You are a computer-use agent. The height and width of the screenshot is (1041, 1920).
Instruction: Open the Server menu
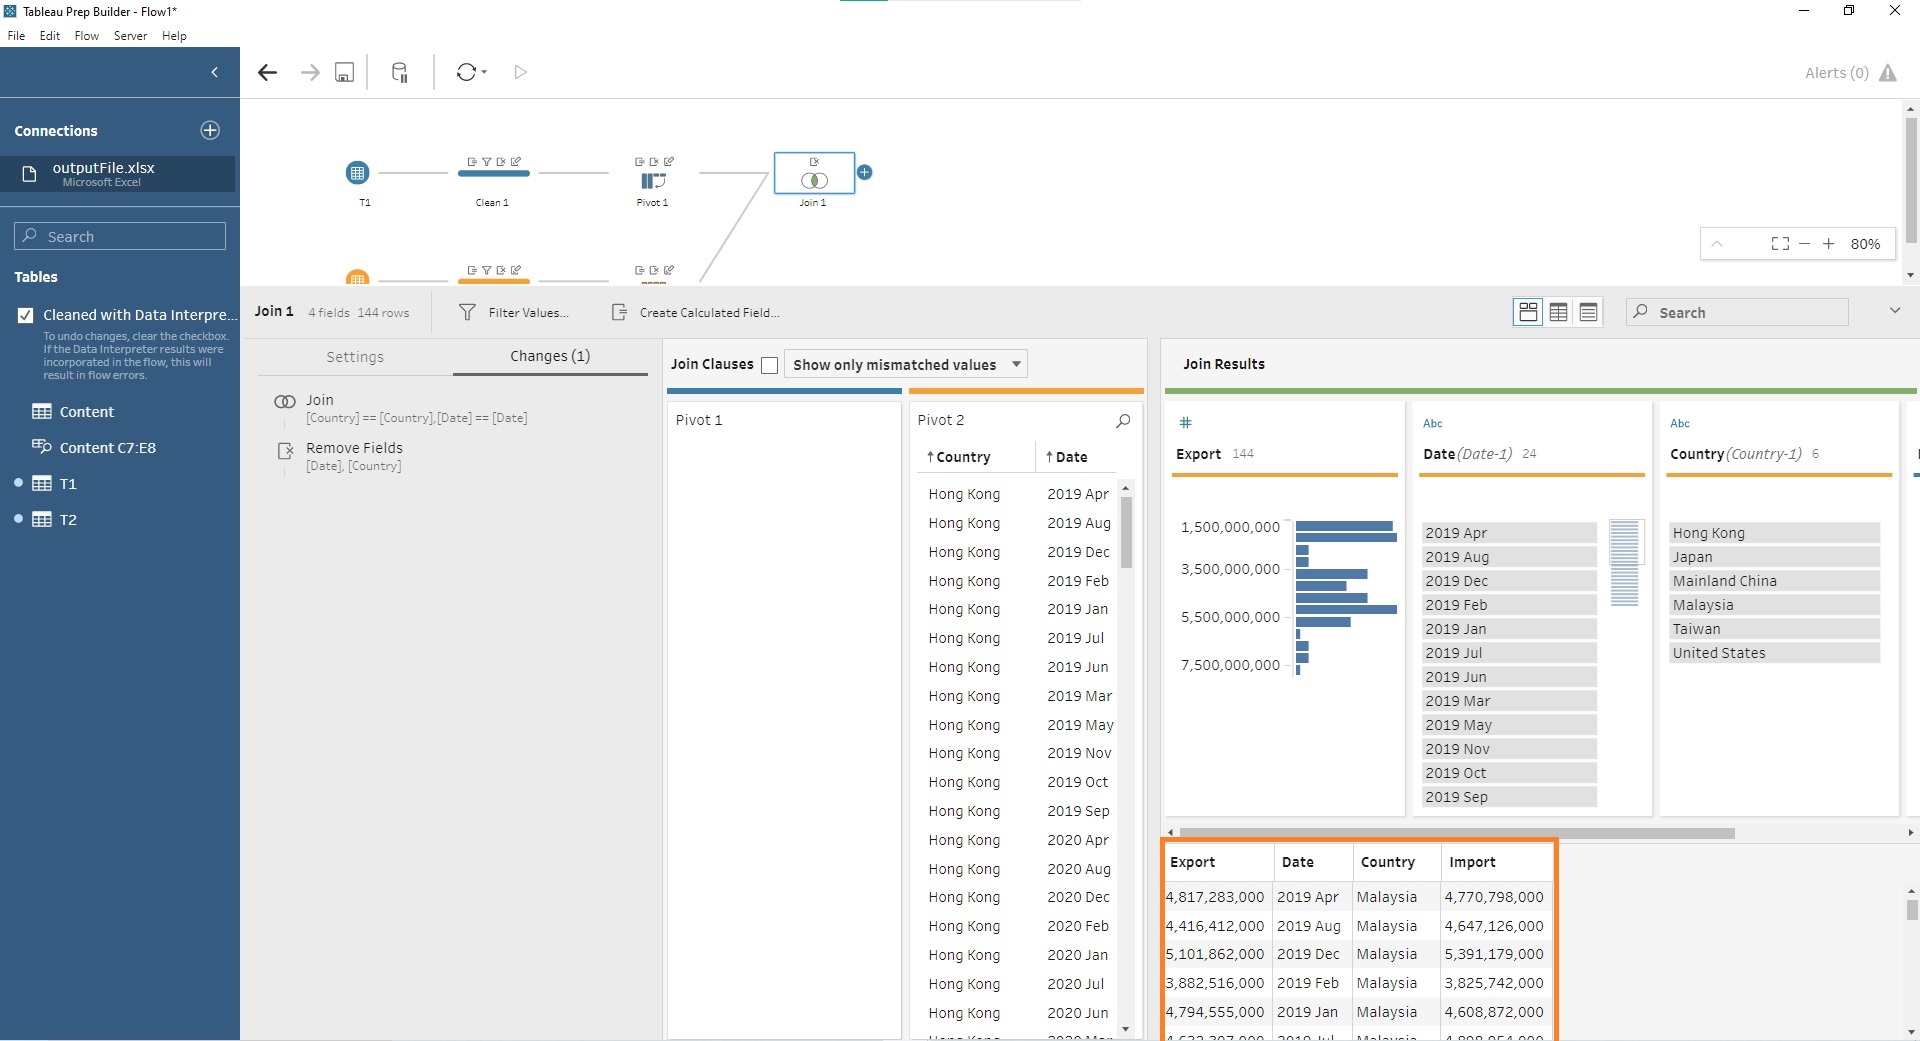(130, 36)
